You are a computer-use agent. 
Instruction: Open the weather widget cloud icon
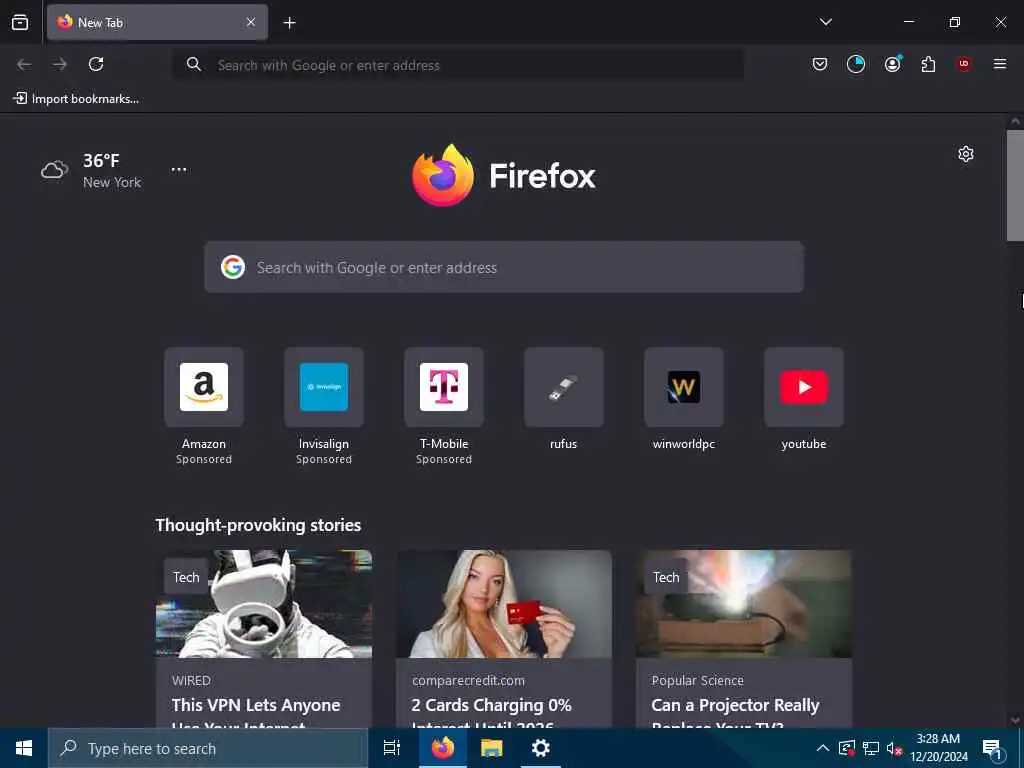click(x=55, y=170)
